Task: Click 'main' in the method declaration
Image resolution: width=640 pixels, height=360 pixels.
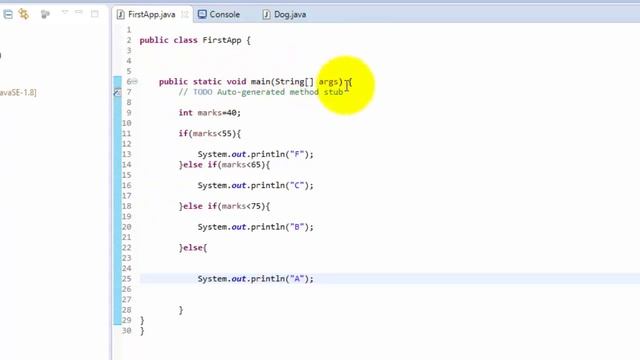Action: point(260,82)
